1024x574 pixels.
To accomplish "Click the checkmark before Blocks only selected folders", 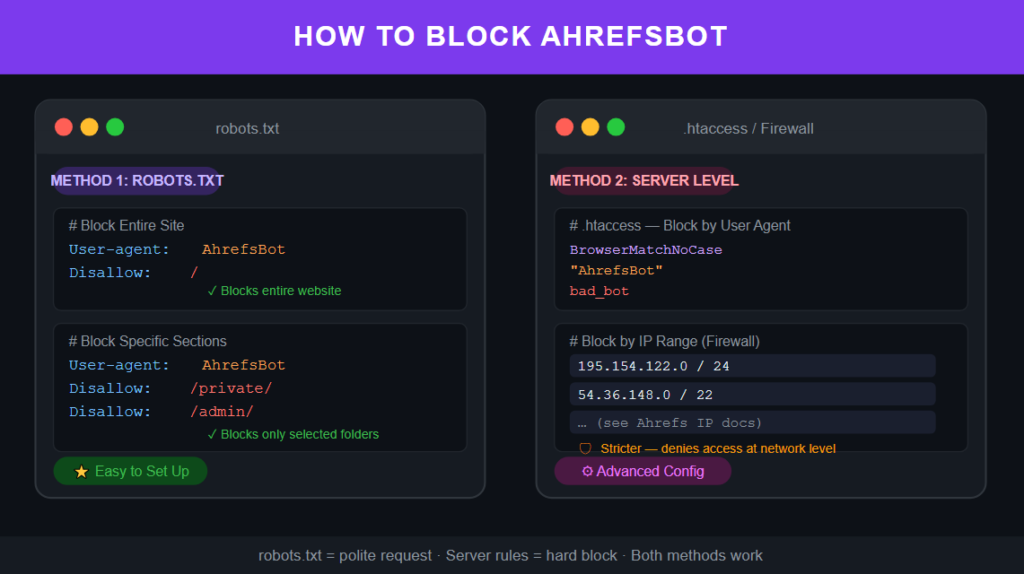I will 212,434.
